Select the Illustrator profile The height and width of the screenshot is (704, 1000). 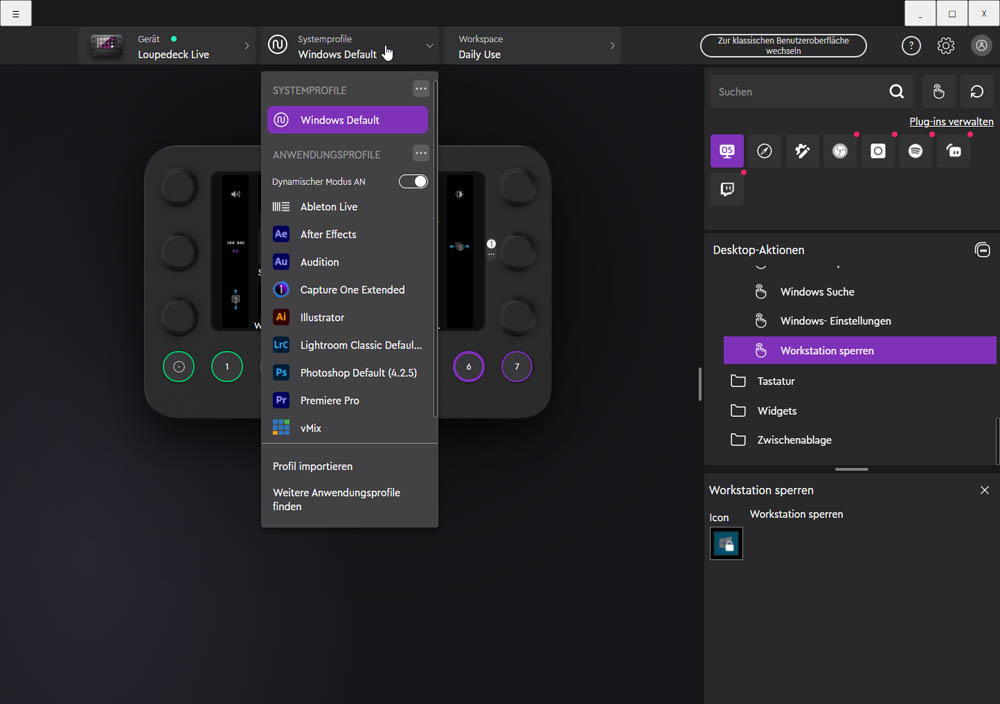[x=348, y=318]
